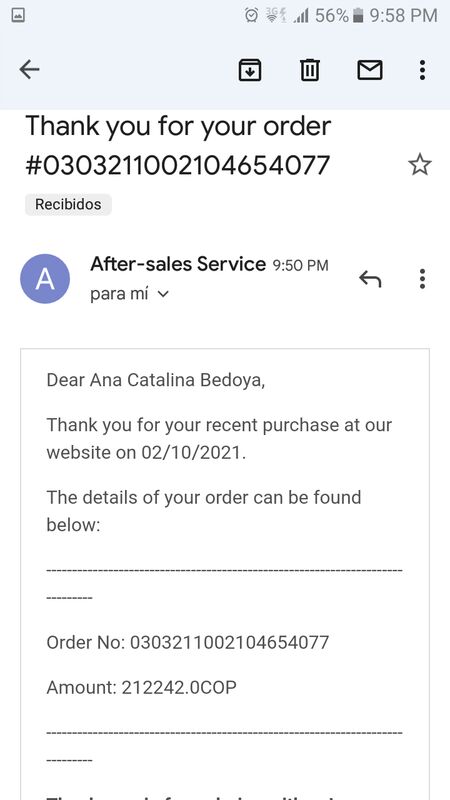The image size is (450, 800).
Task: Select the email subject heading
Action: pos(178,145)
